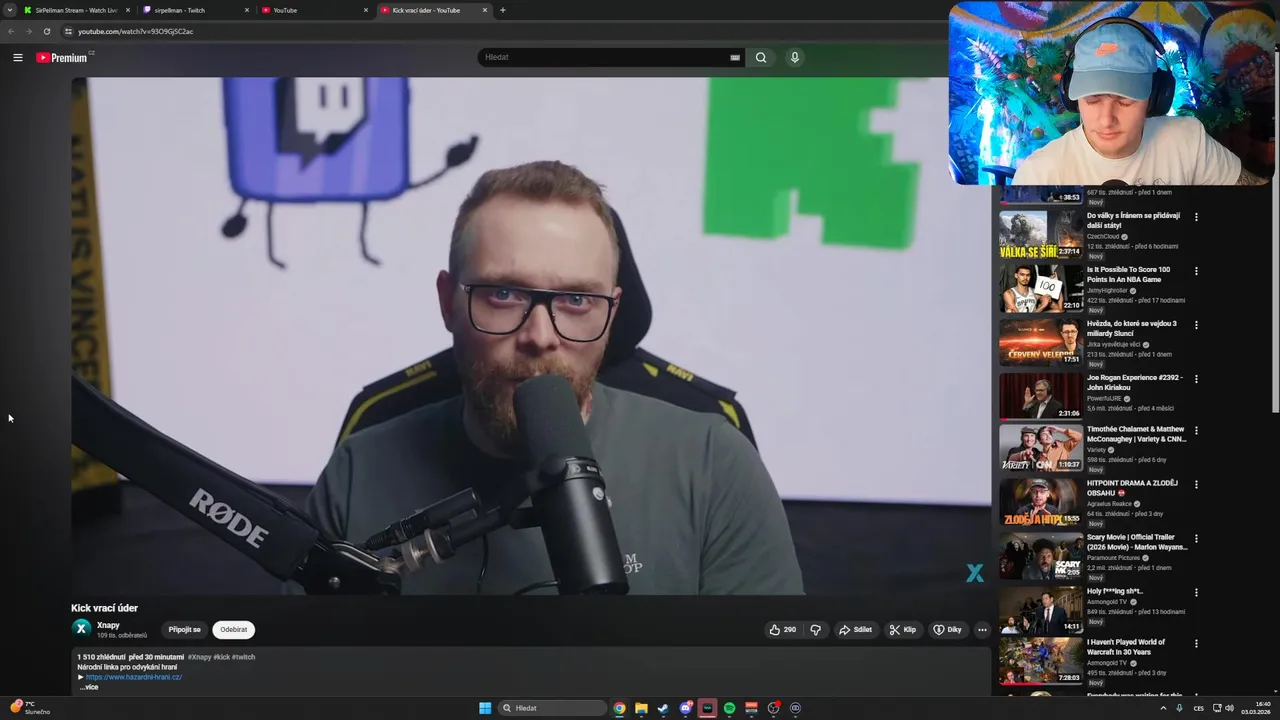Open Xnapy channel avatar

point(81,628)
